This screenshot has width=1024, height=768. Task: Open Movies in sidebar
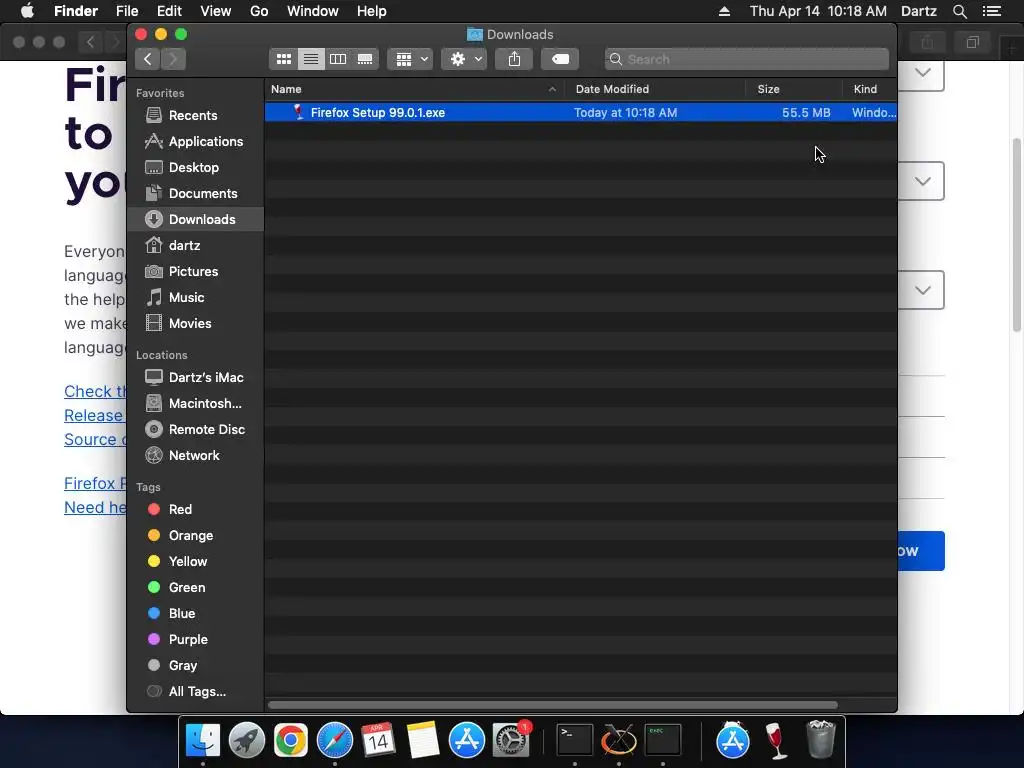click(x=195, y=324)
